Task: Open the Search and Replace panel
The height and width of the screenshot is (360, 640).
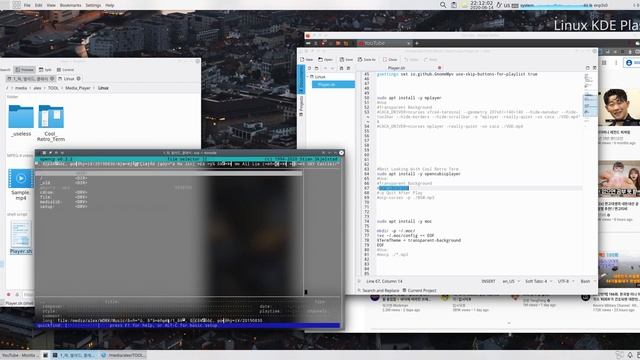Action: click(x=378, y=291)
